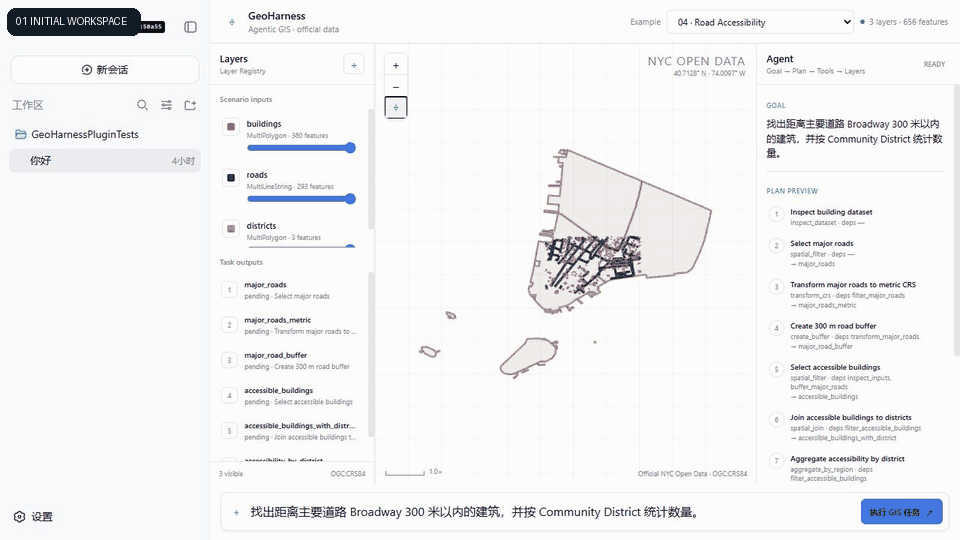Select the major_road_buffer task output

click(290, 361)
